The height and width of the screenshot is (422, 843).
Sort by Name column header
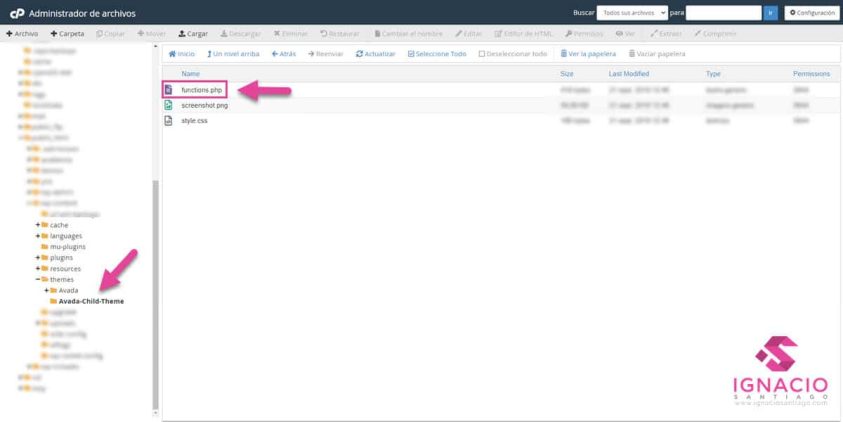pos(190,74)
